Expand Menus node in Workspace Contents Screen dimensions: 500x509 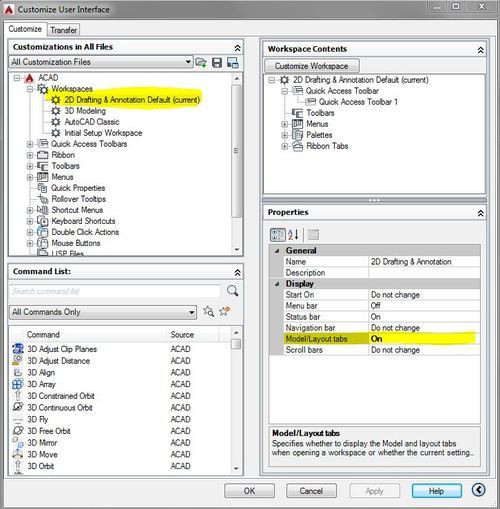[284, 124]
